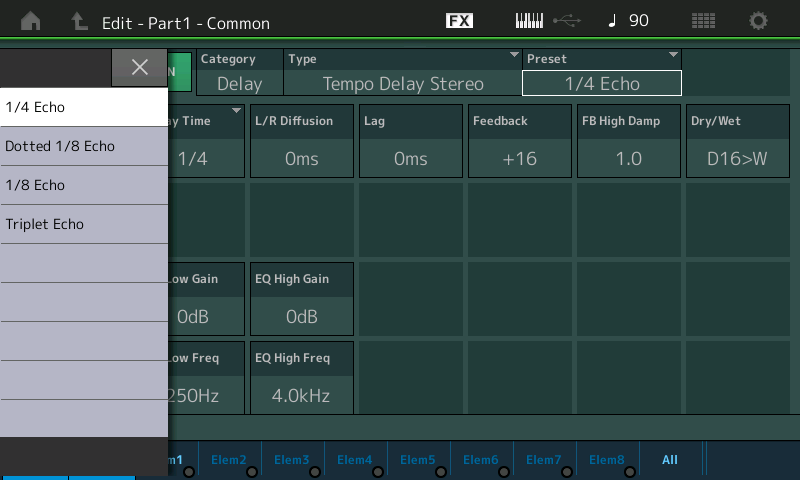Tap the FX indicator icon
This screenshot has width=800, height=480.
tap(459, 21)
